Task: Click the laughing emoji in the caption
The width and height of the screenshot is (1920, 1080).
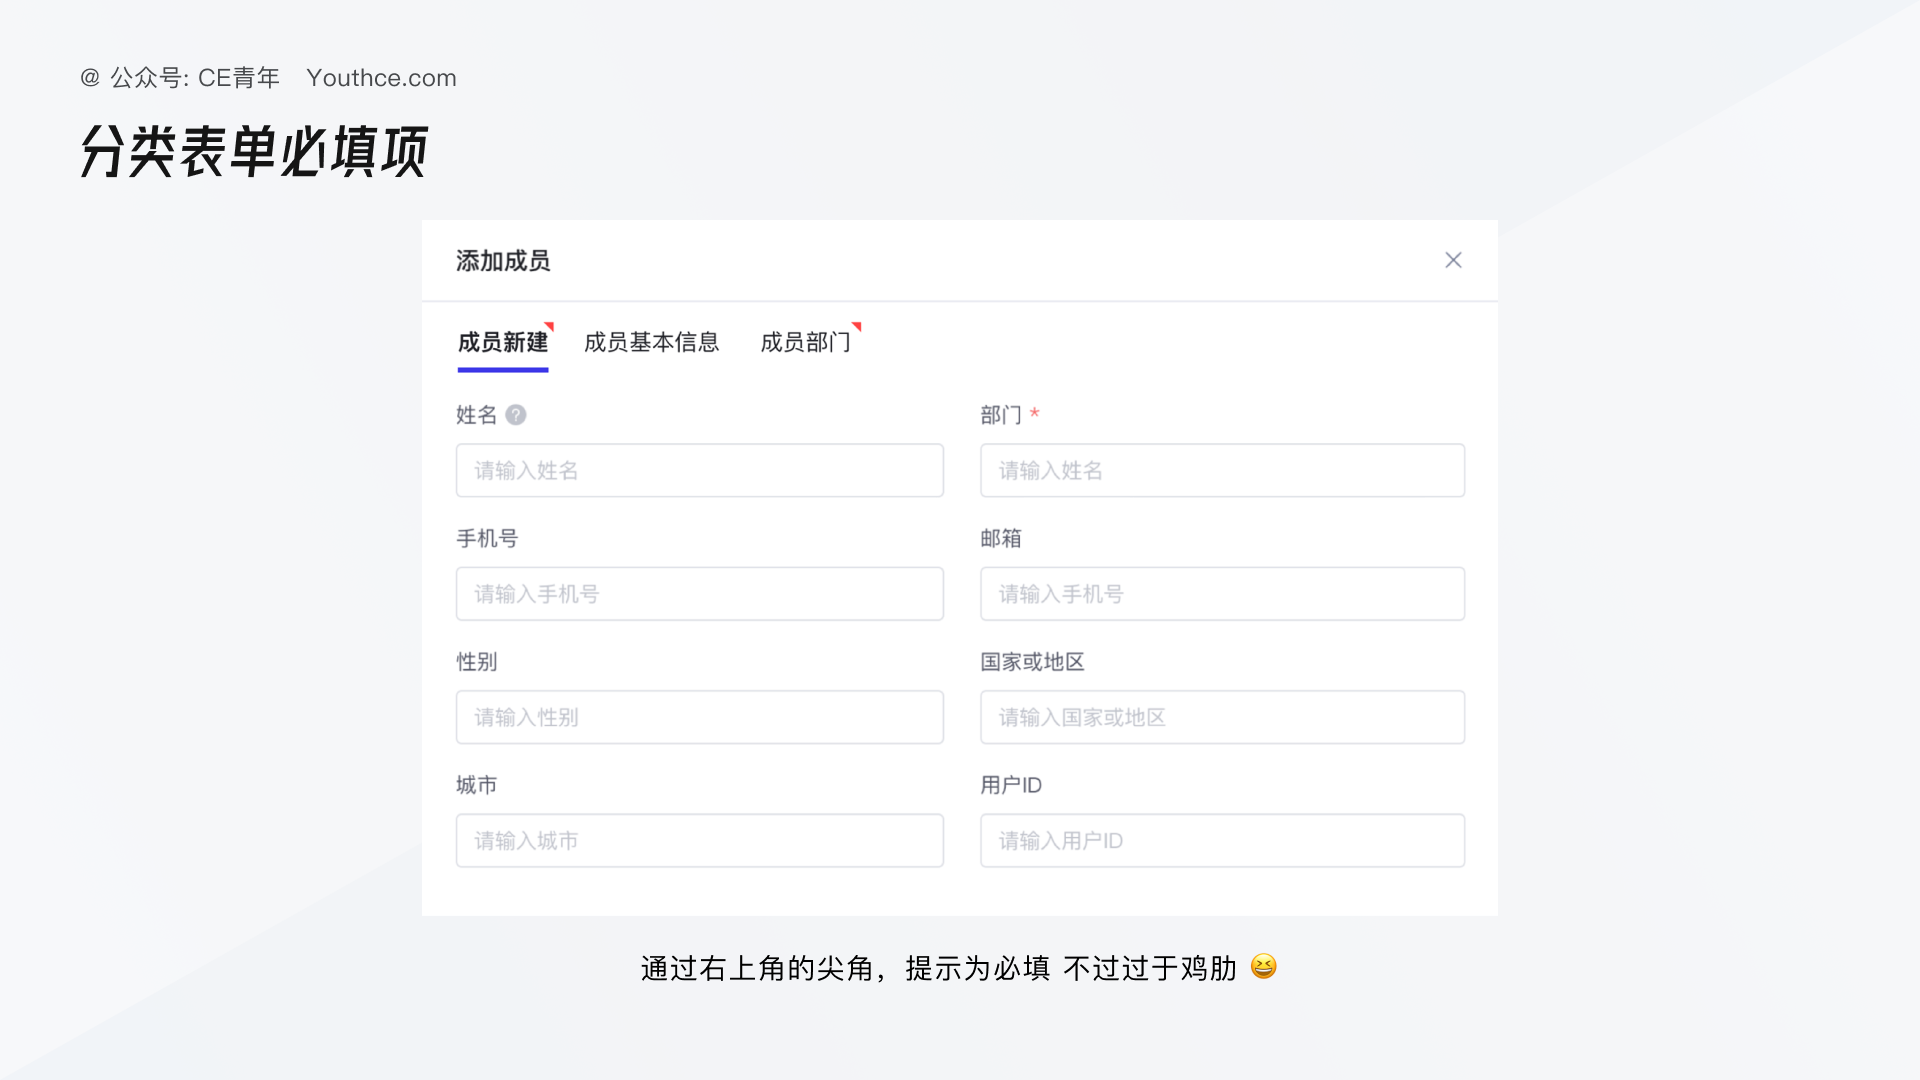Action: (x=1264, y=967)
